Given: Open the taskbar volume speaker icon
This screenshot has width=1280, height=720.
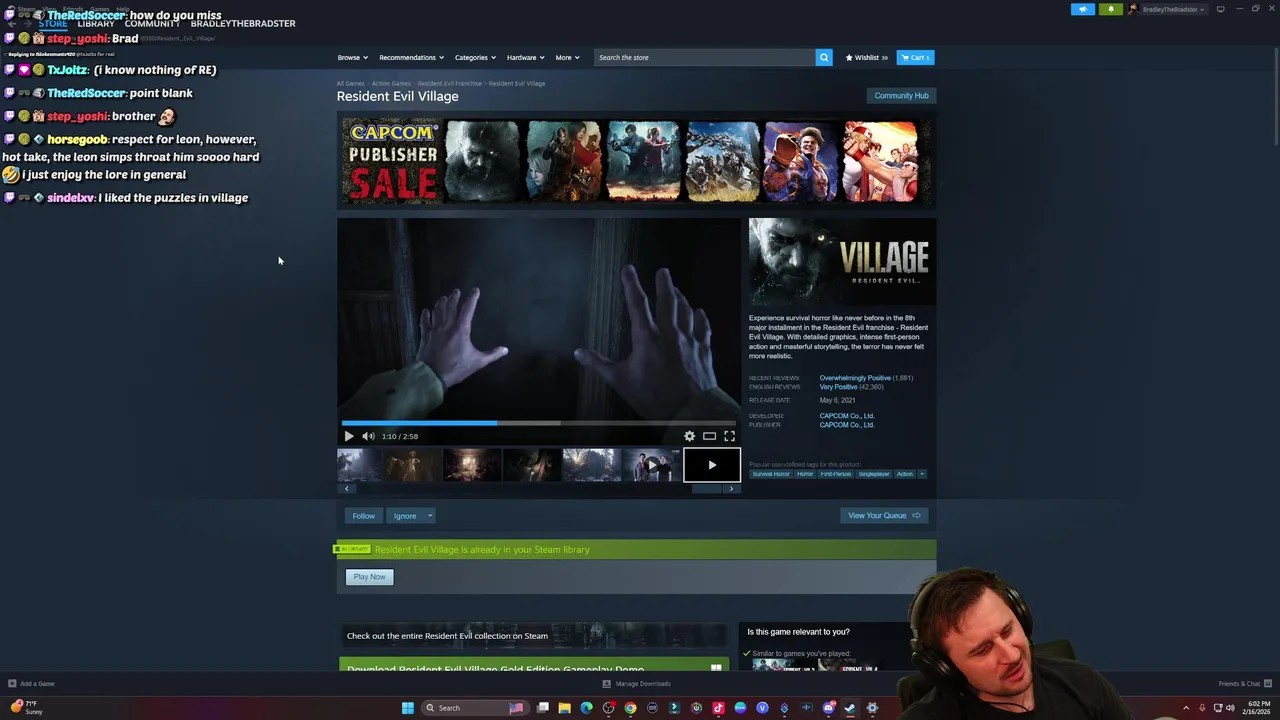Looking at the screenshot, I should 1230,708.
